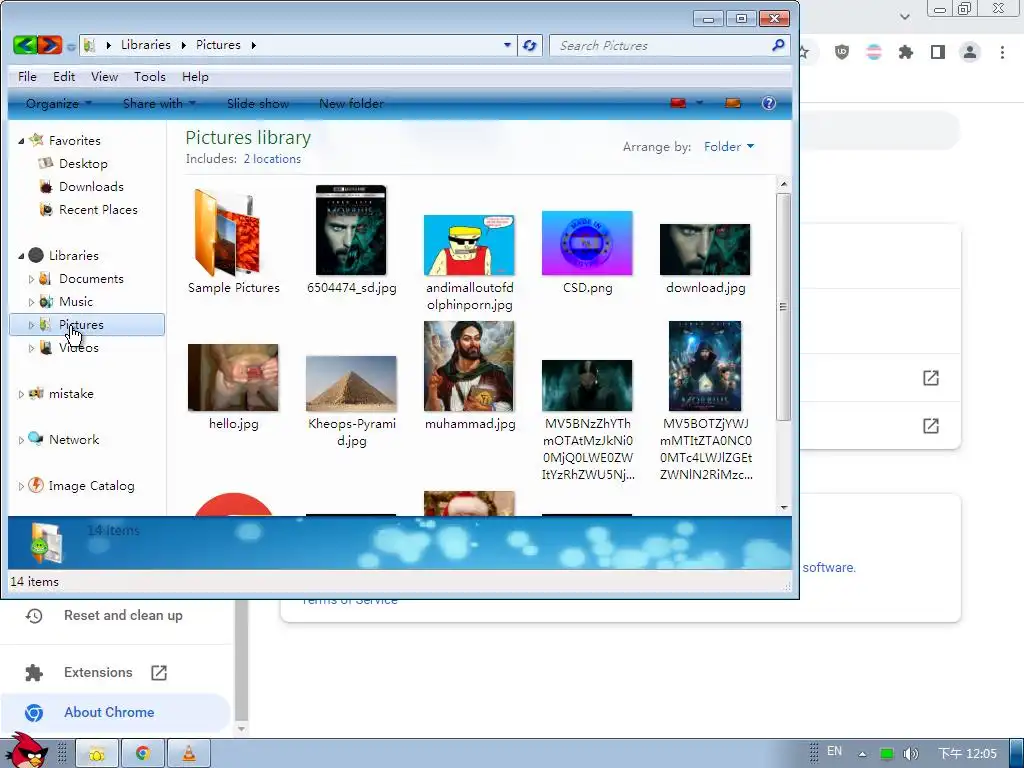Viewport: 1024px width, 768px height.
Task: Open Recent Places in Favorites
Action: [98, 210]
